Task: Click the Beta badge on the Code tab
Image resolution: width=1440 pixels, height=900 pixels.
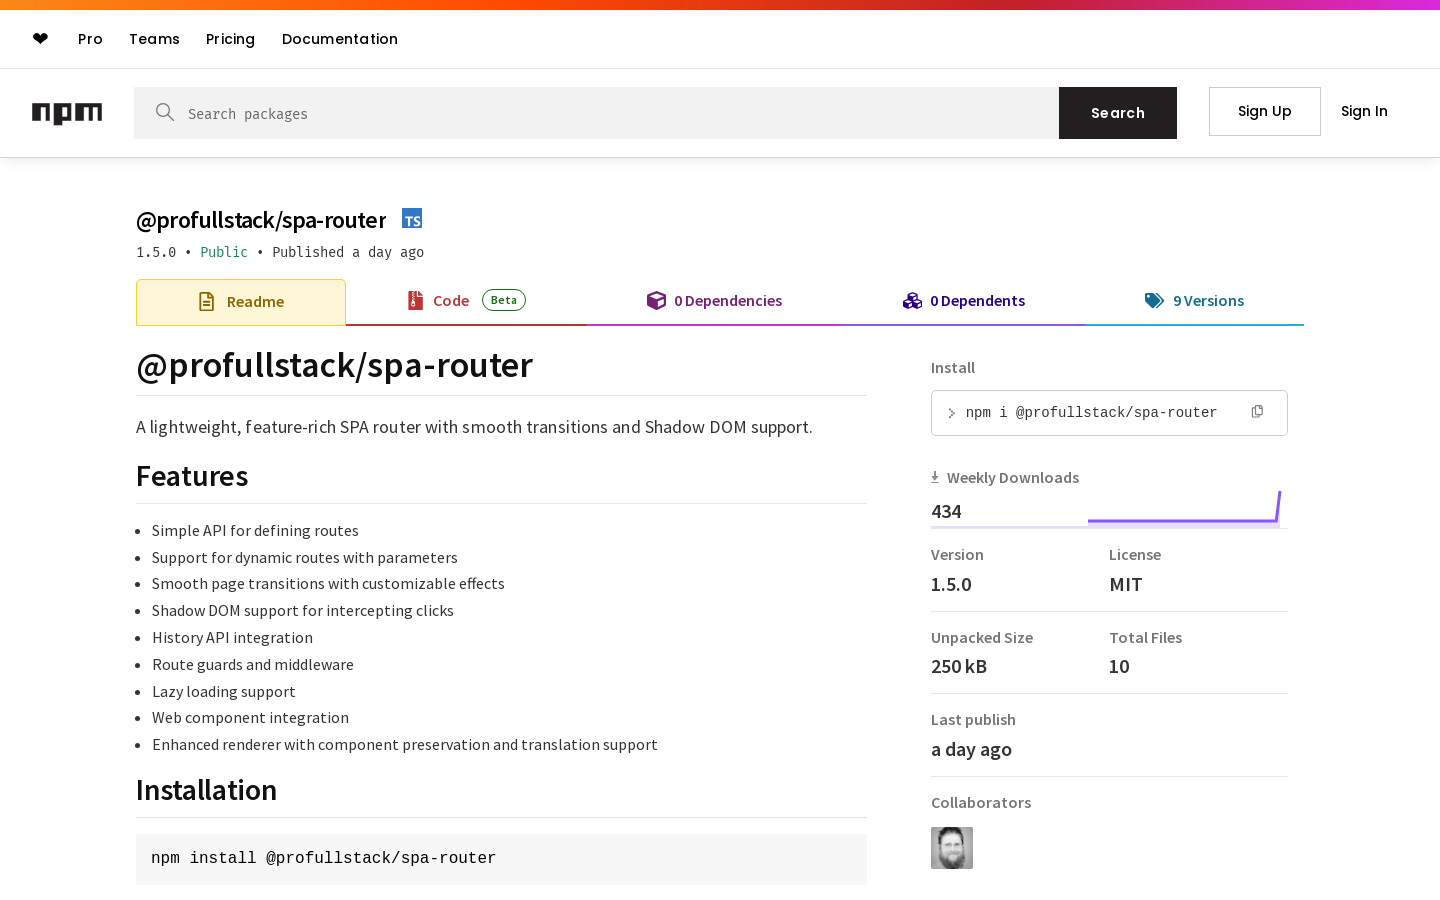Action: click(x=504, y=300)
